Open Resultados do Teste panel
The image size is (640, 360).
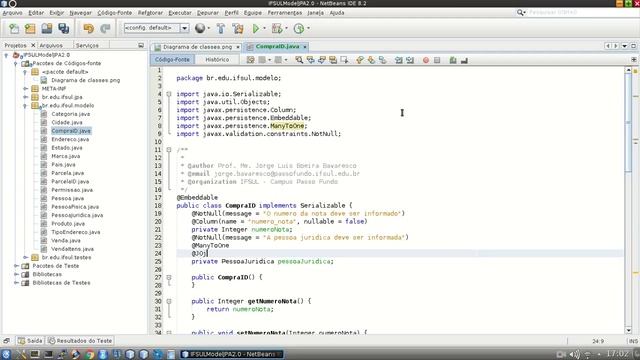tap(80, 340)
